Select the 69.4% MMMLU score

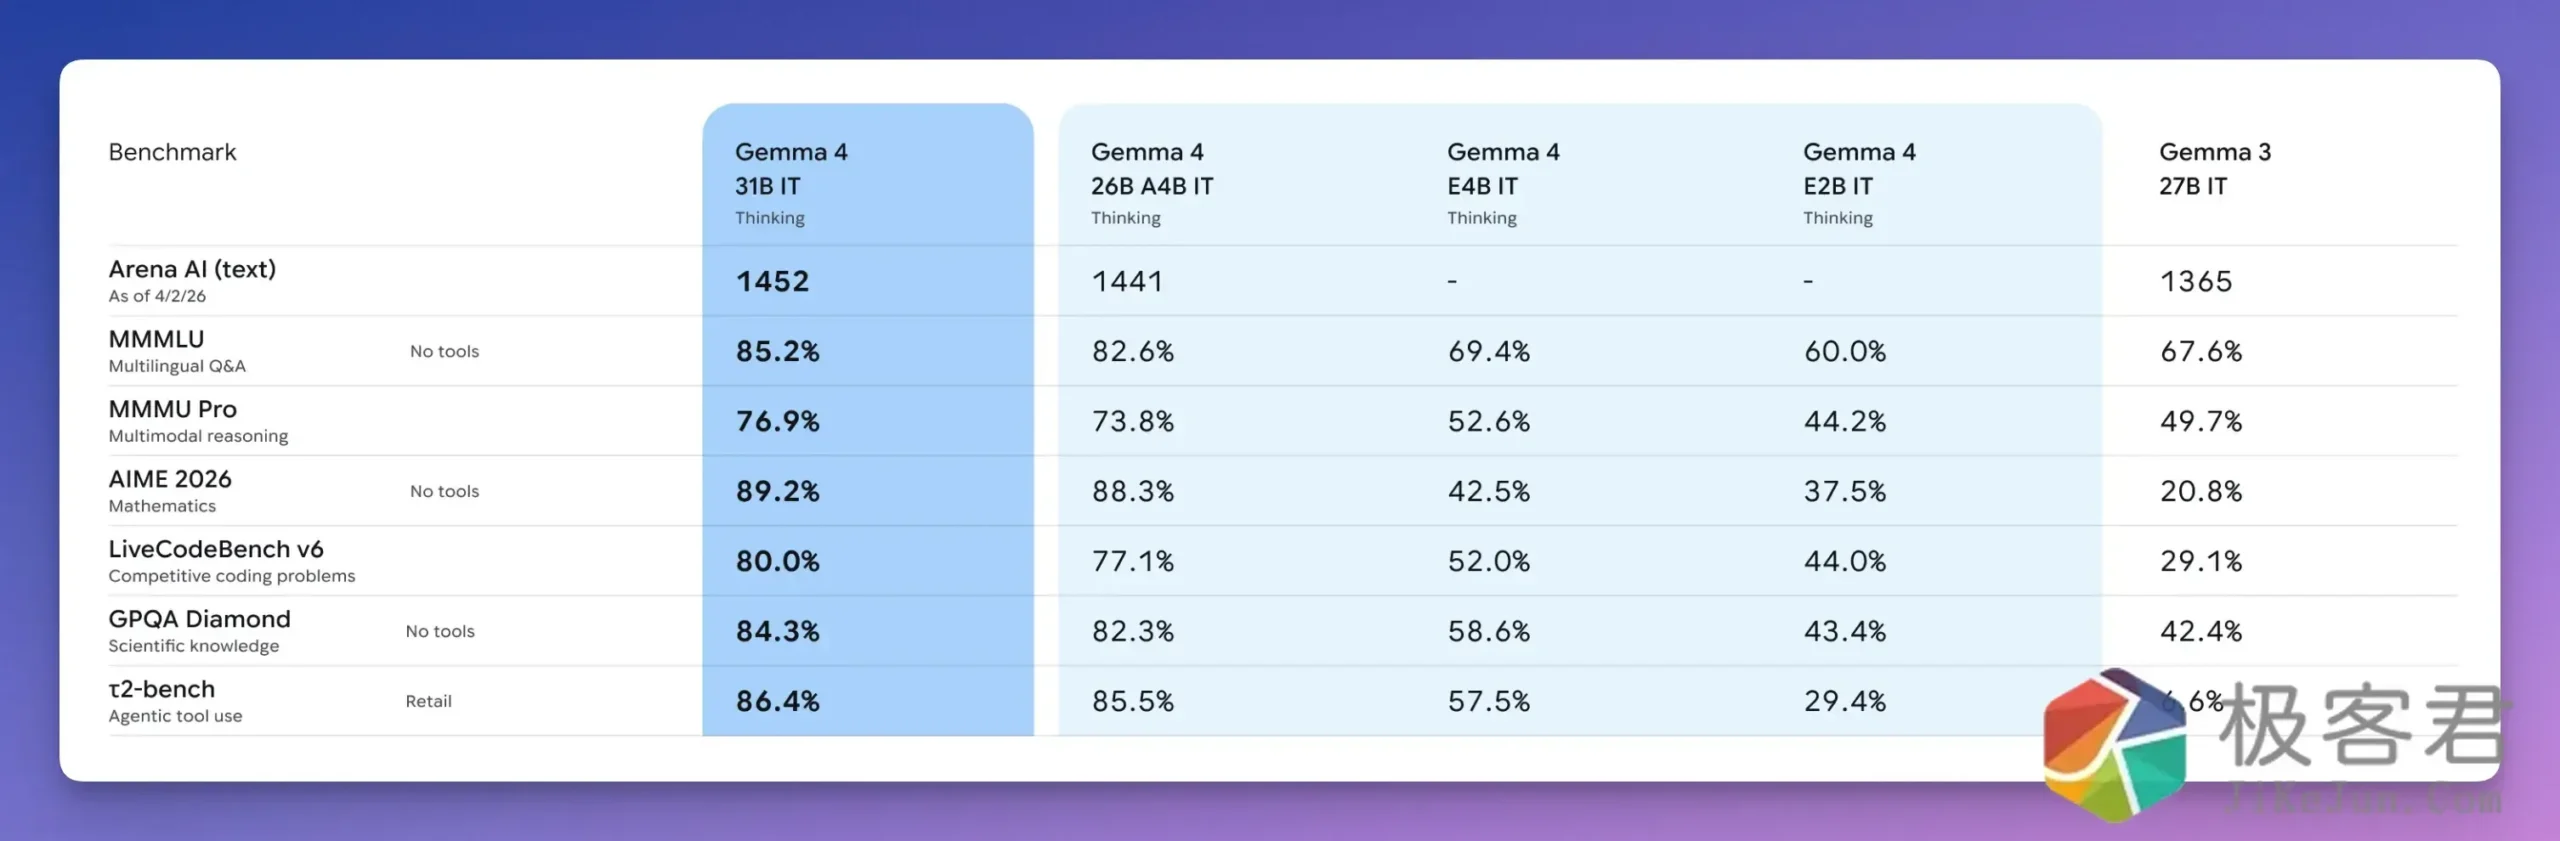(1488, 352)
